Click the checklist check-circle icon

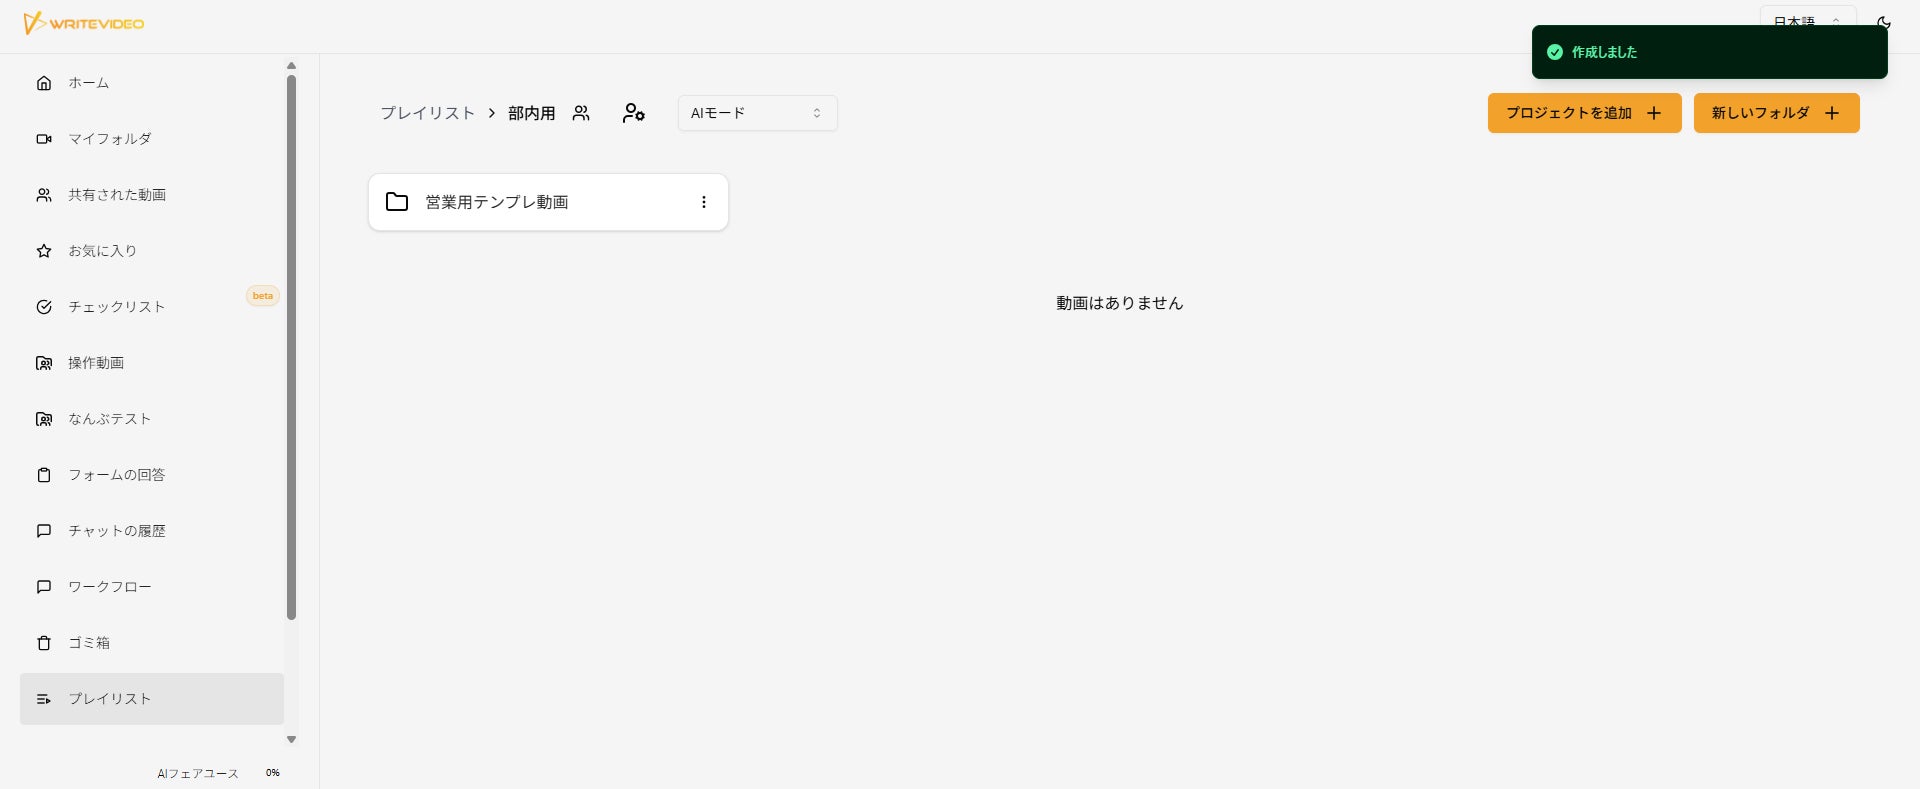tap(44, 307)
